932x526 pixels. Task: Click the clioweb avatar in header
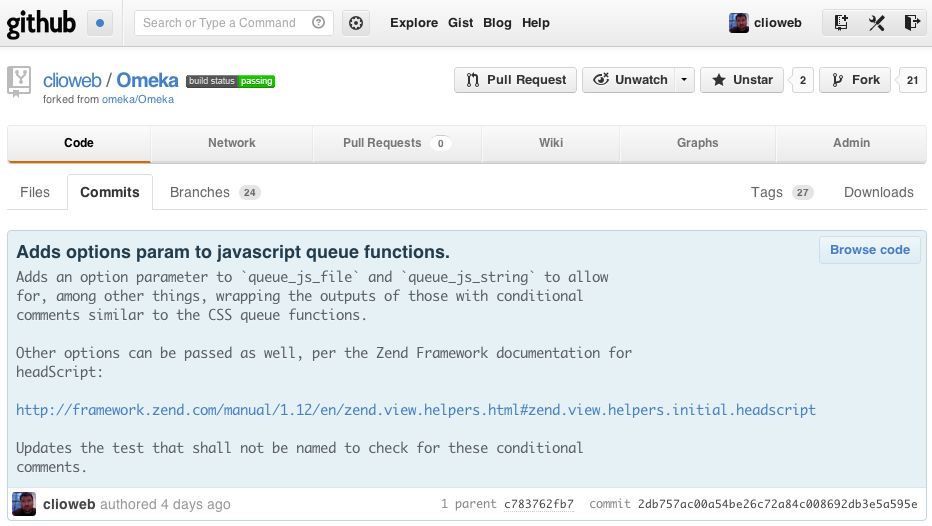[x=739, y=23]
